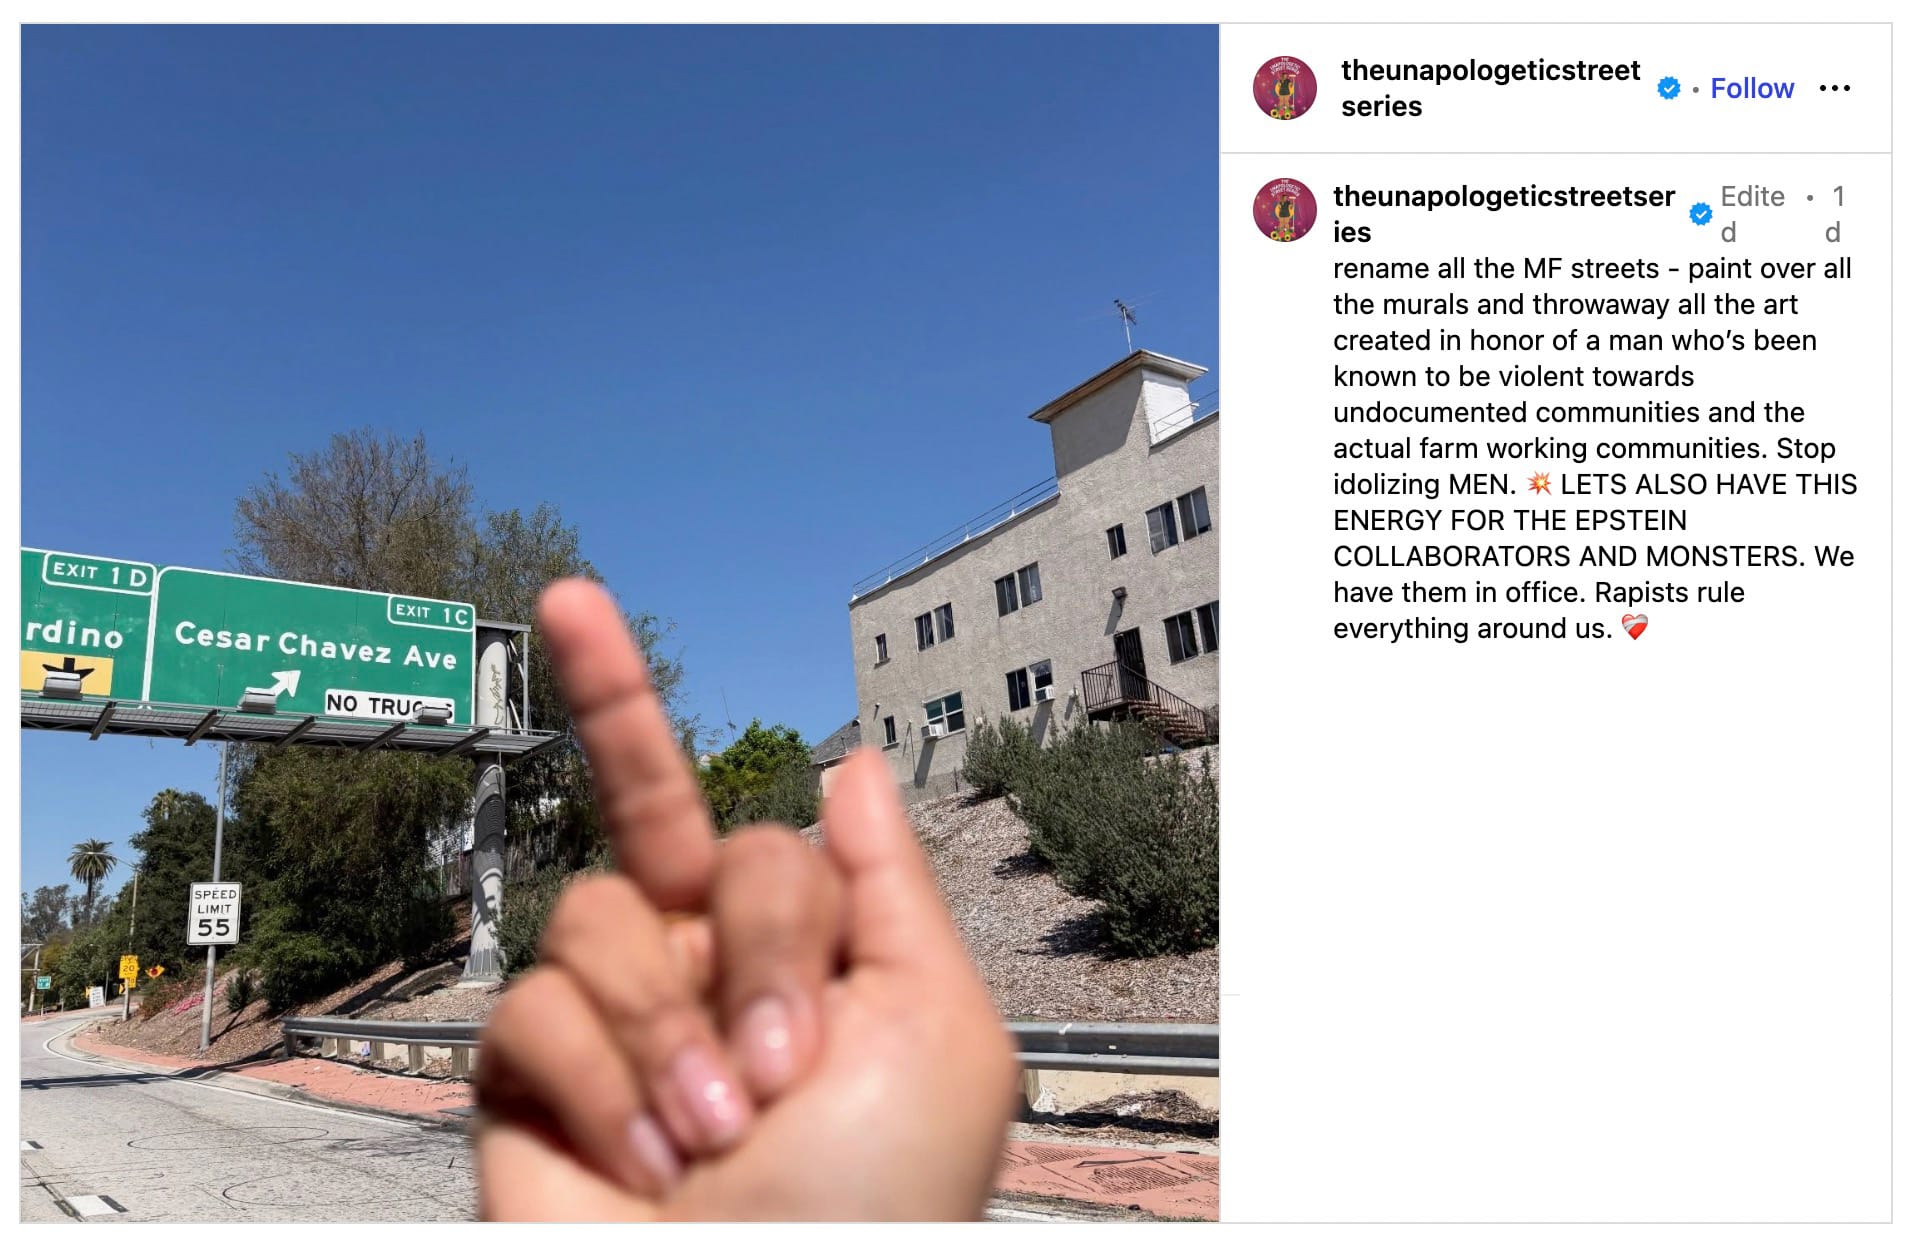1914x1248 pixels.
Task: Click the EXIT 1C tab on the sign
Action: [x=431, y=612]
